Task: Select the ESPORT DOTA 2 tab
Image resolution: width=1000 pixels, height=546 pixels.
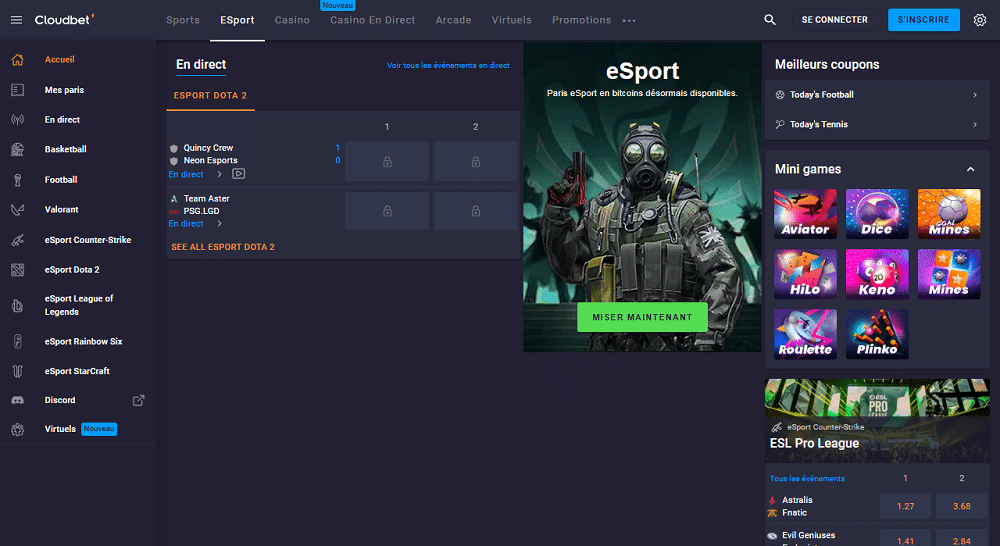Action: click(210, 95)
